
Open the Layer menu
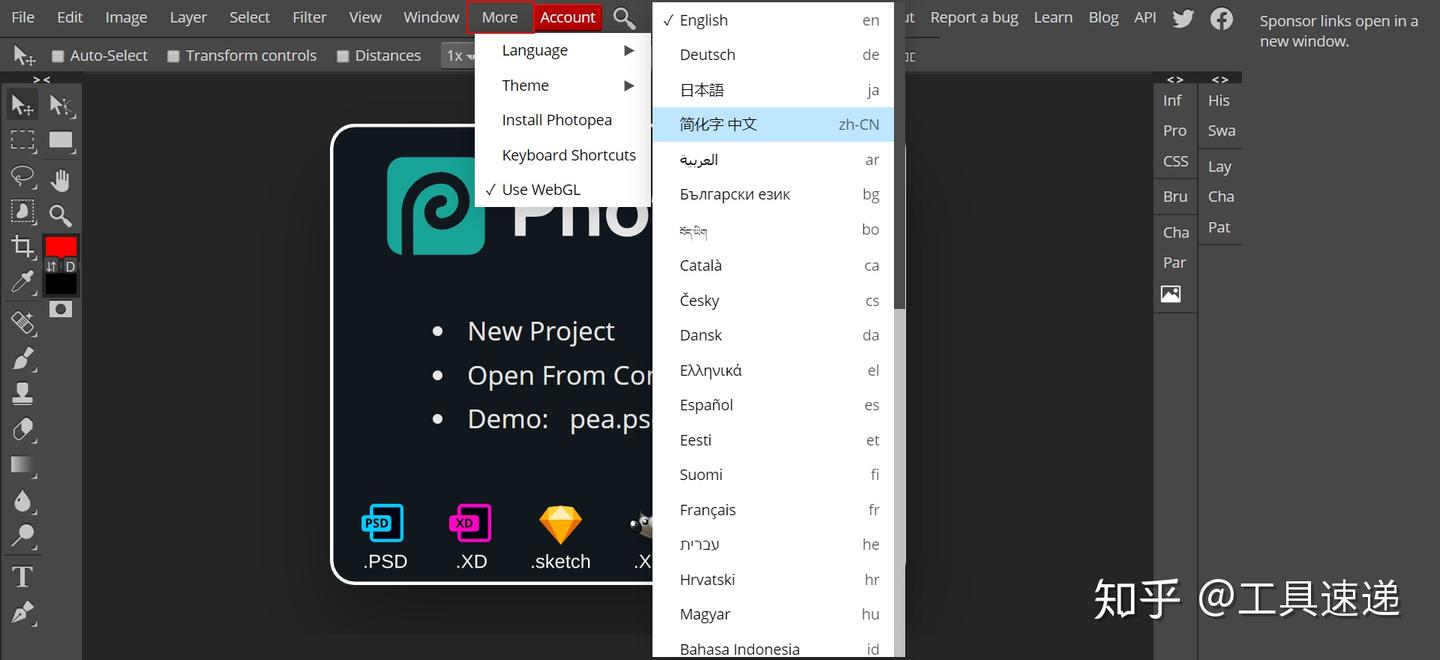[188, 17]
